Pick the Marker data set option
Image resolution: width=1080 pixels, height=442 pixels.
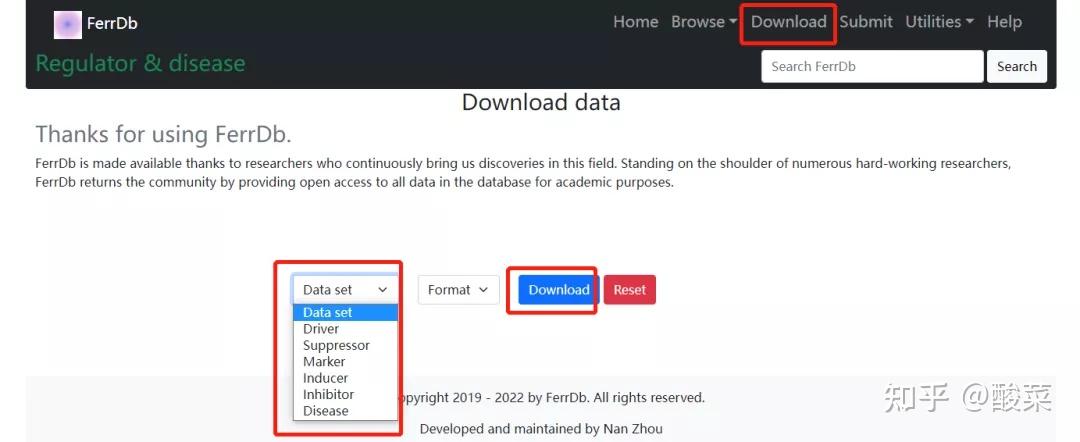click(324, 362)
